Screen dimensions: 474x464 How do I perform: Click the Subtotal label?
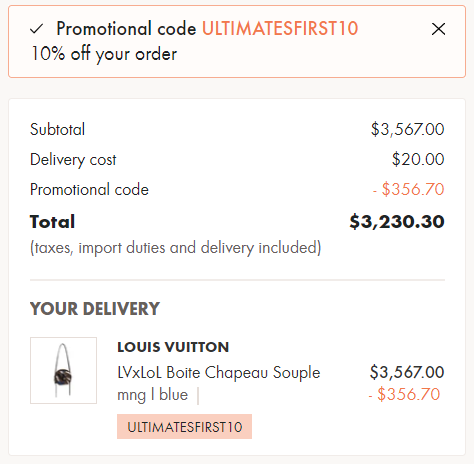point(57,129)
